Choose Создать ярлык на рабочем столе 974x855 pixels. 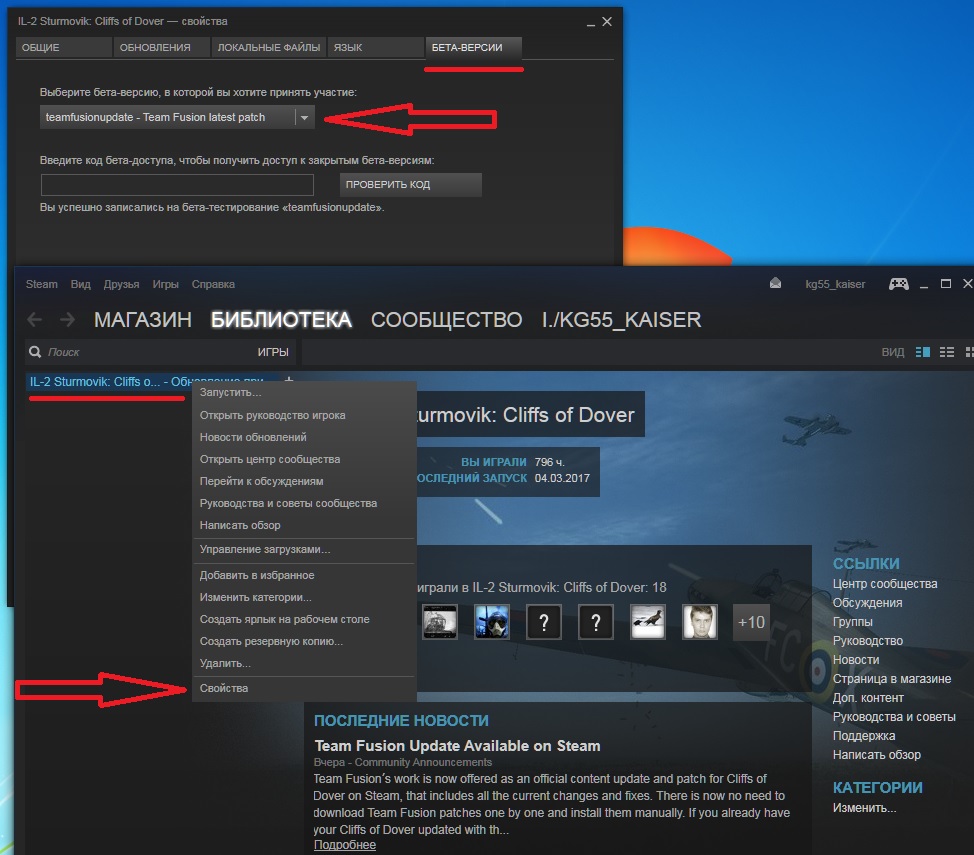pos(304,620)
